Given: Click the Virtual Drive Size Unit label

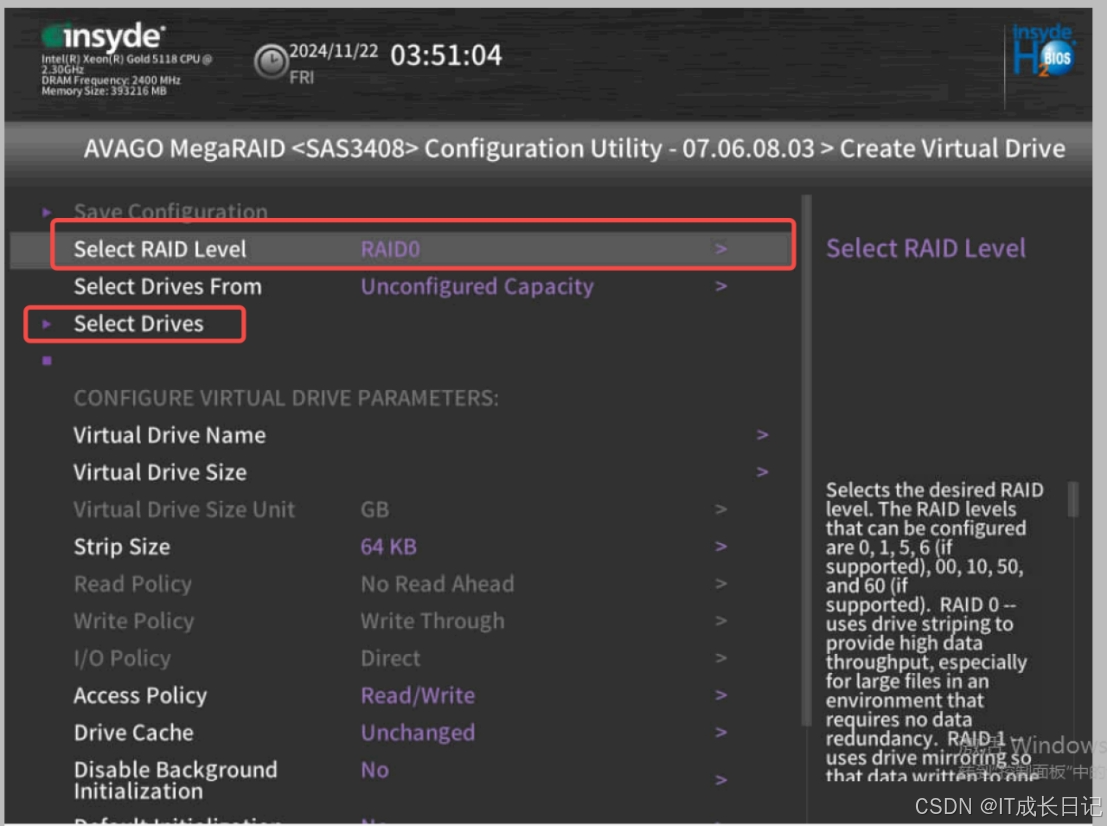Looking at the screenshot, I should 184,510.
